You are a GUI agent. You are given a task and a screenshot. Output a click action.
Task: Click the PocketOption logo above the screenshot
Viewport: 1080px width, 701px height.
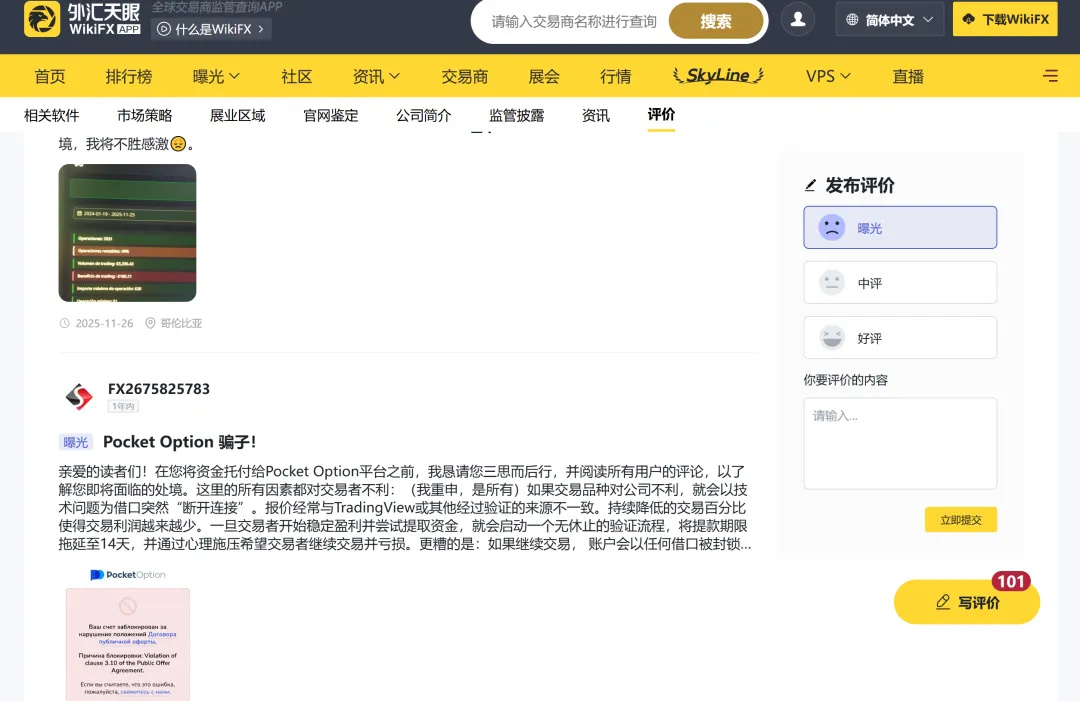click(x=128, y=575)
